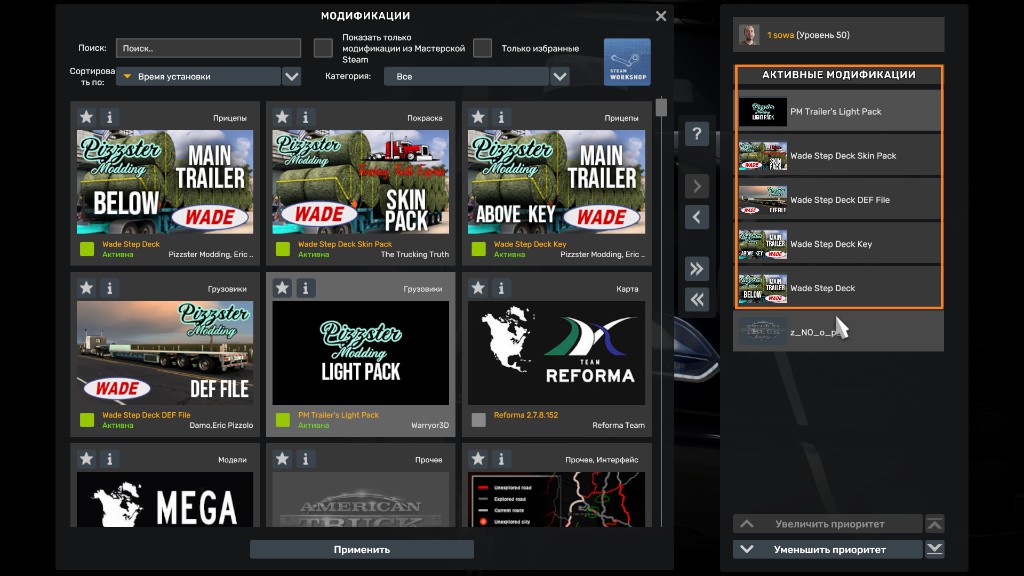1024x576 pixels.
Task: Move mod to lowest priority icon
Action: 935,549
